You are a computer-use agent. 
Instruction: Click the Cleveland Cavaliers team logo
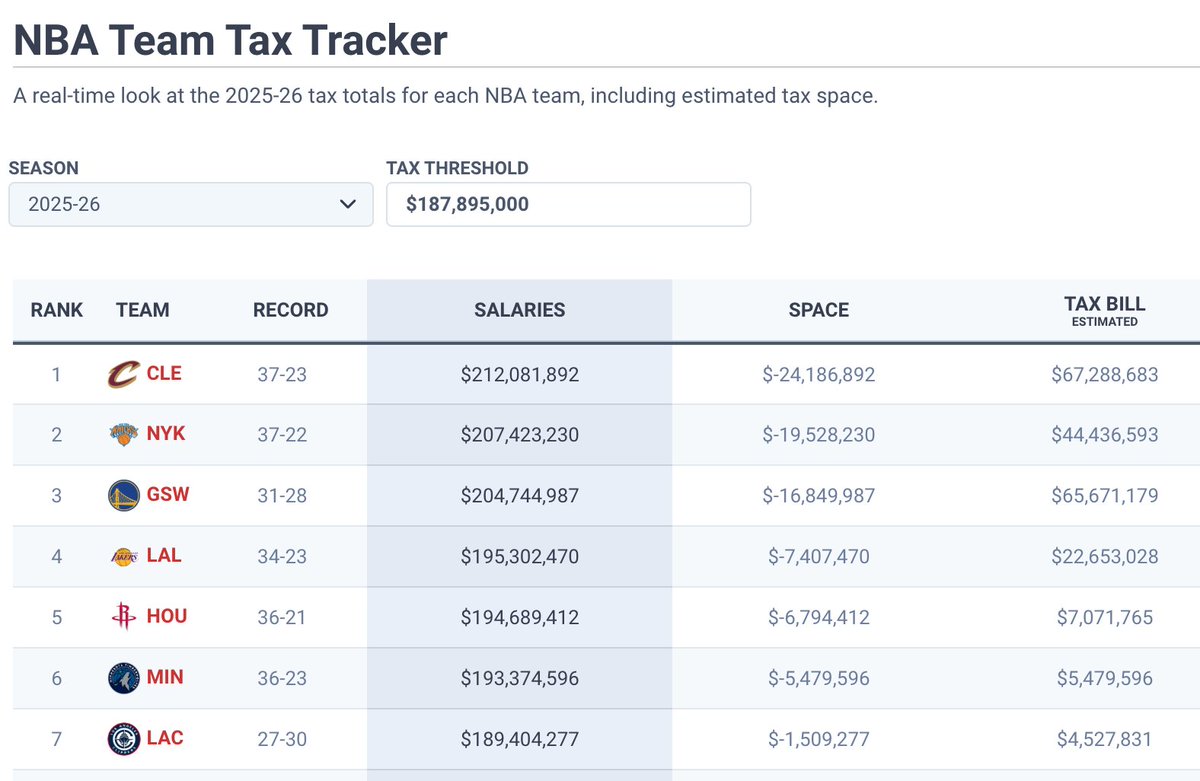(x=123, y=375)
